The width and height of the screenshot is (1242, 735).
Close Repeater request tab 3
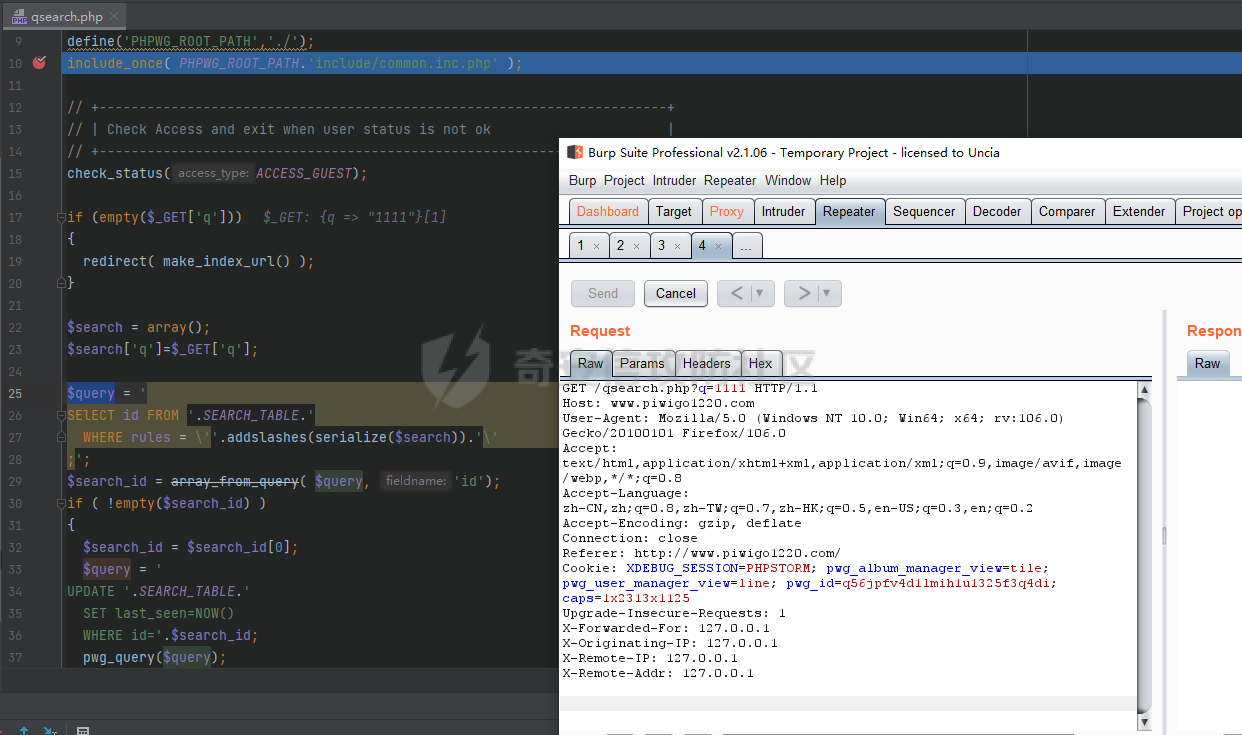678,246
